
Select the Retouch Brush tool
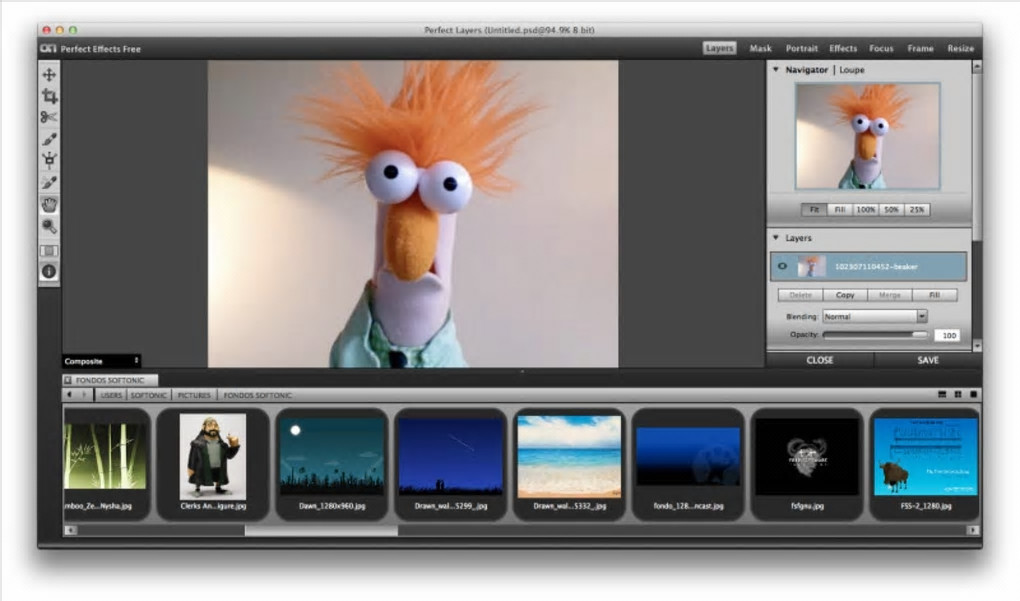[x=49, y=183]
